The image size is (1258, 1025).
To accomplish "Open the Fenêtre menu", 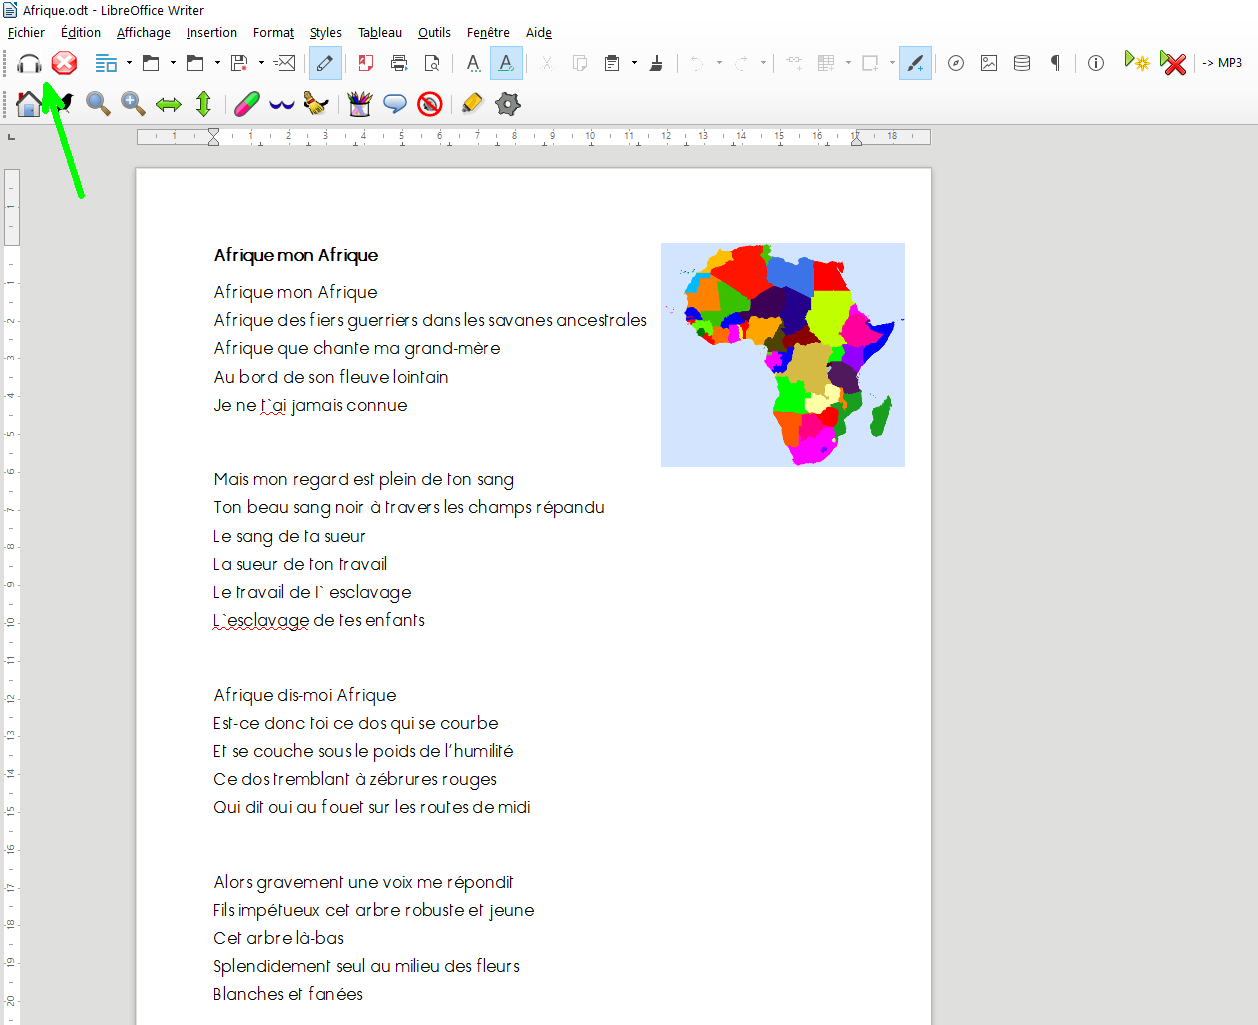I will [488, 32].
